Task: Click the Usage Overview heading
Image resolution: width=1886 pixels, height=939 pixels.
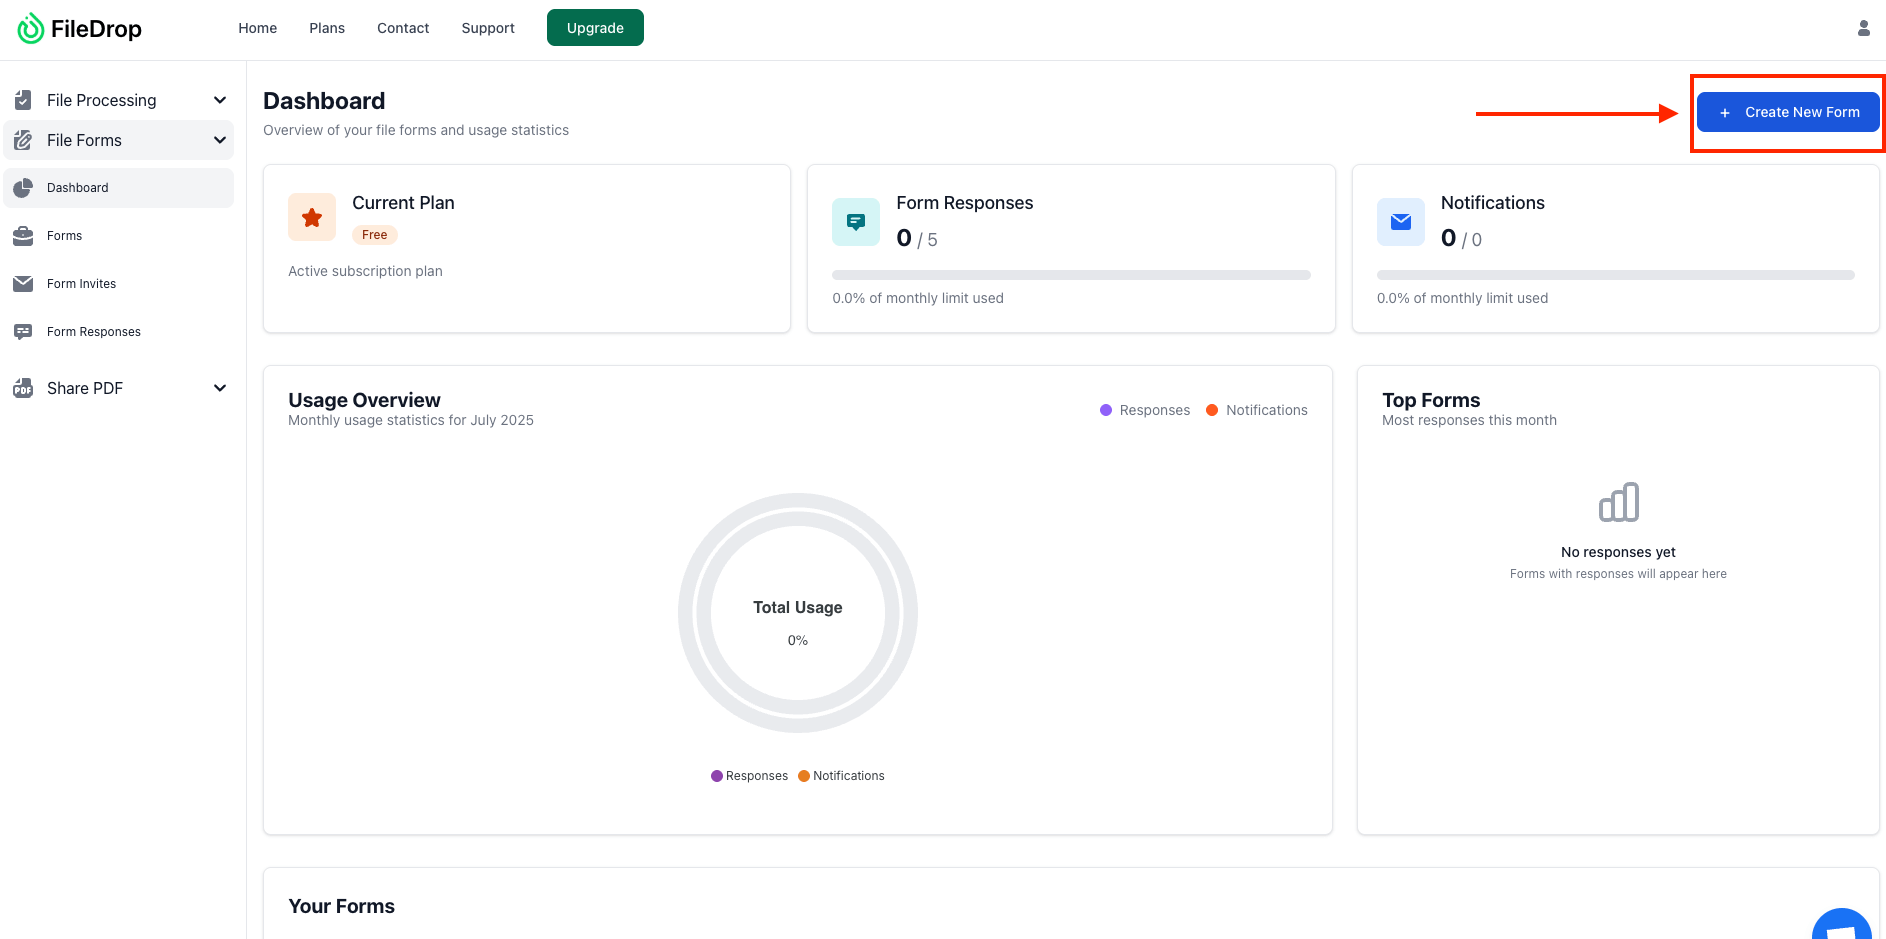Action: pos(364,400)
